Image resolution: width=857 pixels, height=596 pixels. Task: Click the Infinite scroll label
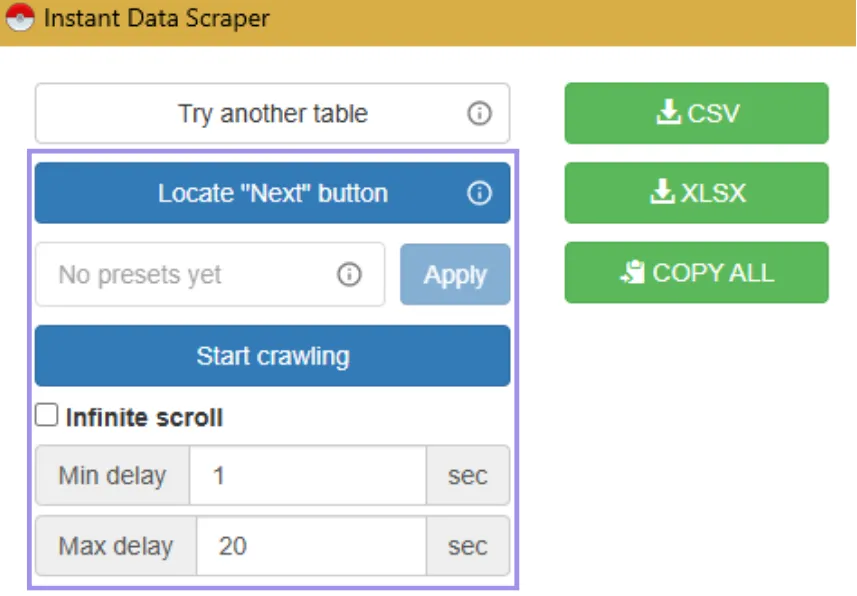point(144,417)
